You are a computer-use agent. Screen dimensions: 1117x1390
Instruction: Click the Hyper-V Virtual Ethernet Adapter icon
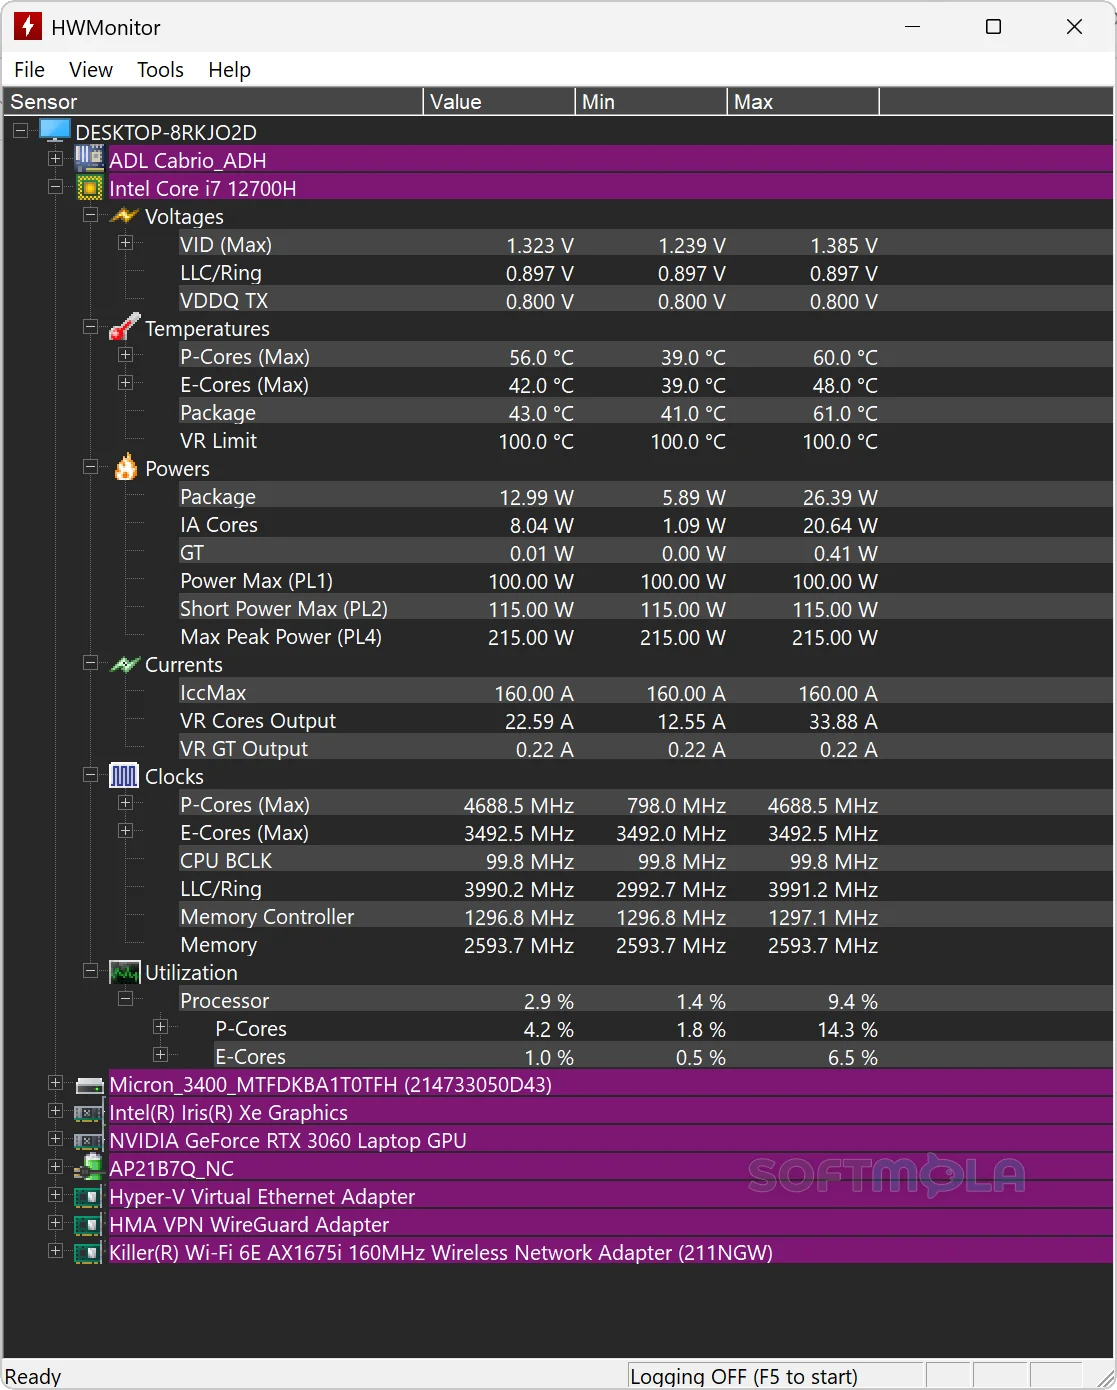(x=89, y=1197)
